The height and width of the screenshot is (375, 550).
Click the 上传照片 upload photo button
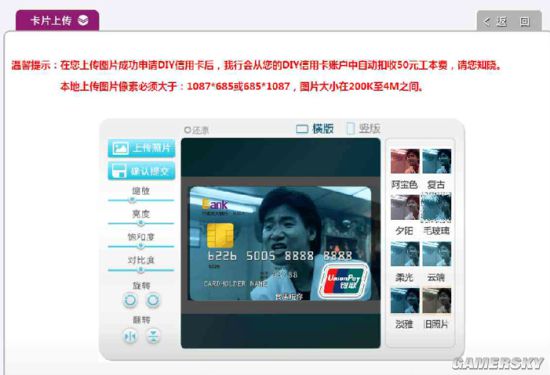pyautogui.click(x=141, y=148)
